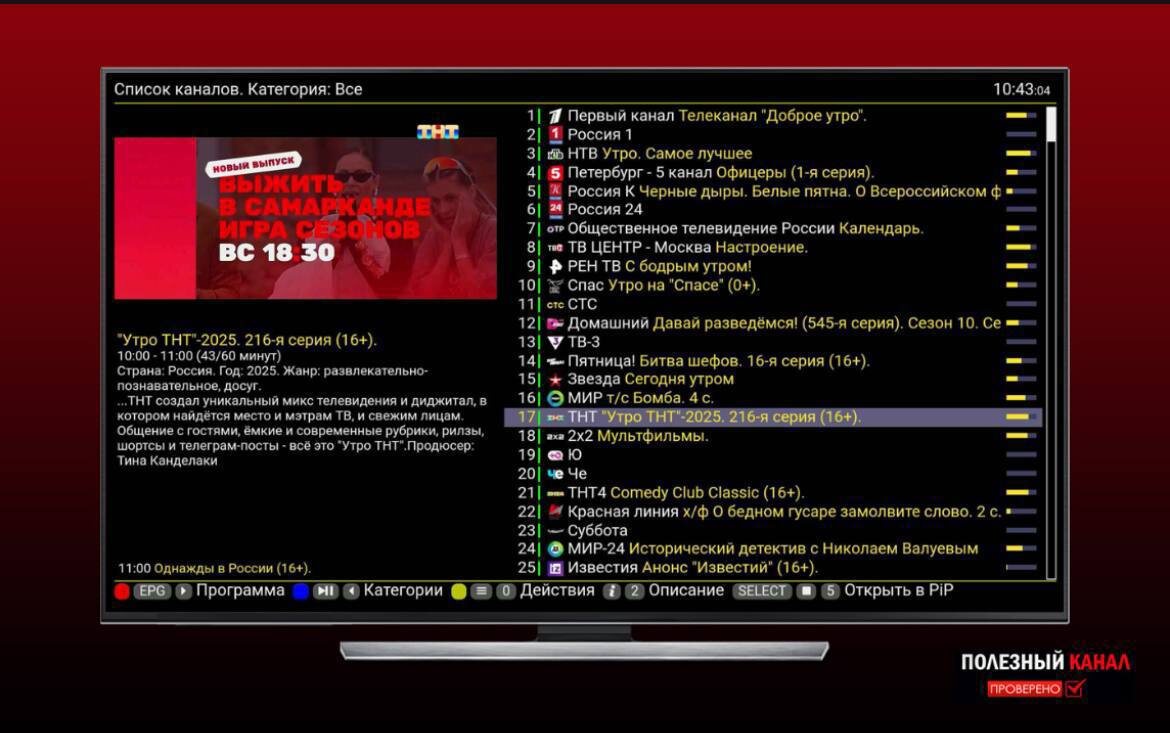Screen dimensions: 1170x733
Task: Click the НТВ channel logo
Action: pyautogui.click(x=555, y=154)
